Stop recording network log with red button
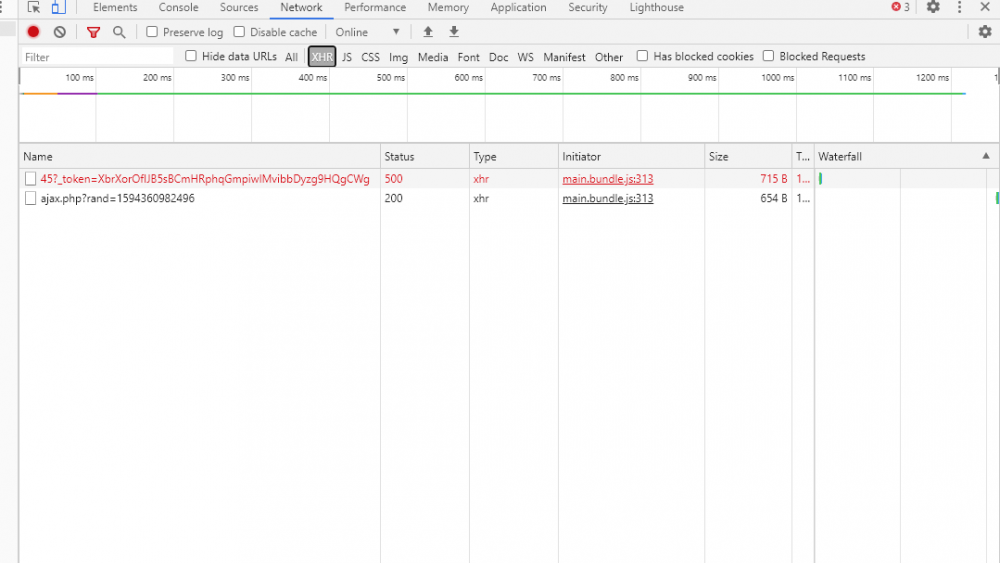 click(33, 32)
